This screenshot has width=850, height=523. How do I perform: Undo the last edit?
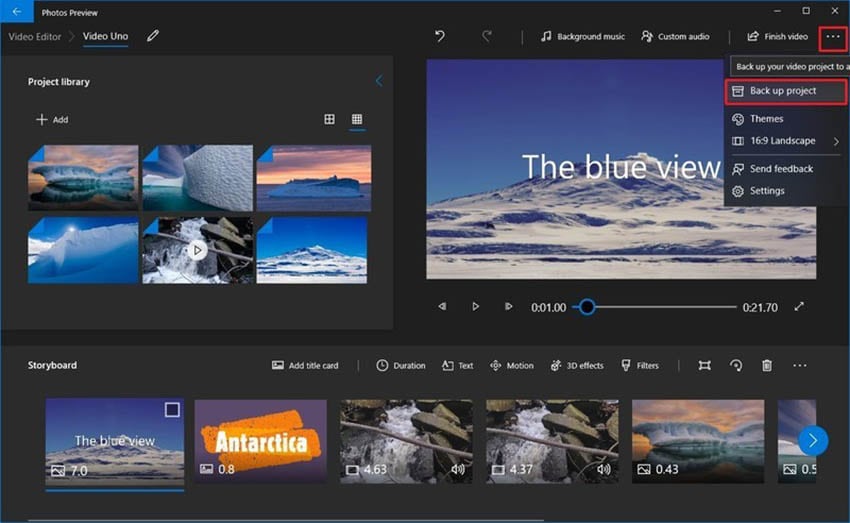440,36
